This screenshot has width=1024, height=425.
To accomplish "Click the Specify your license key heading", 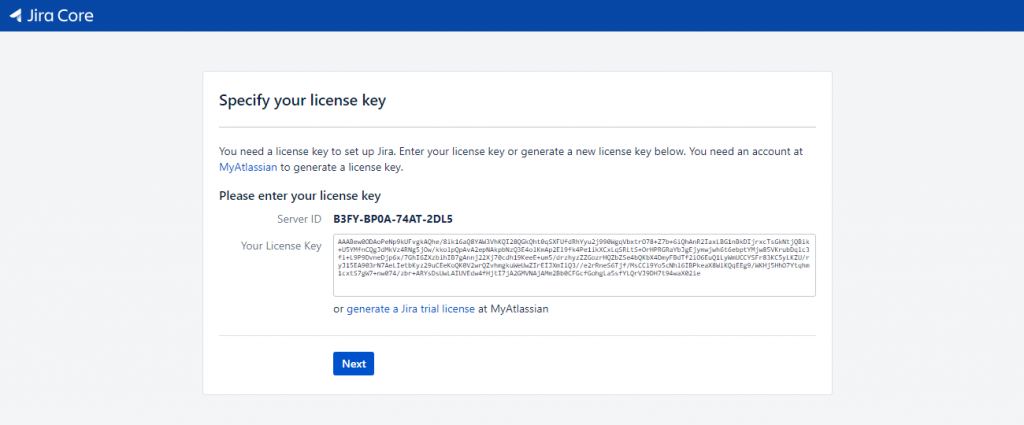I will click(302, 101).
